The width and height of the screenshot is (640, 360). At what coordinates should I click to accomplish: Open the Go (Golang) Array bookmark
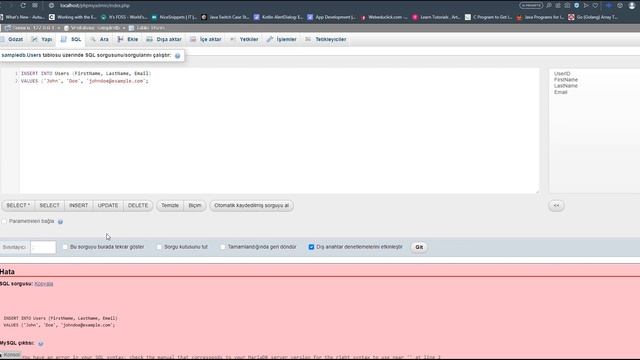click(x=593, y=17)
